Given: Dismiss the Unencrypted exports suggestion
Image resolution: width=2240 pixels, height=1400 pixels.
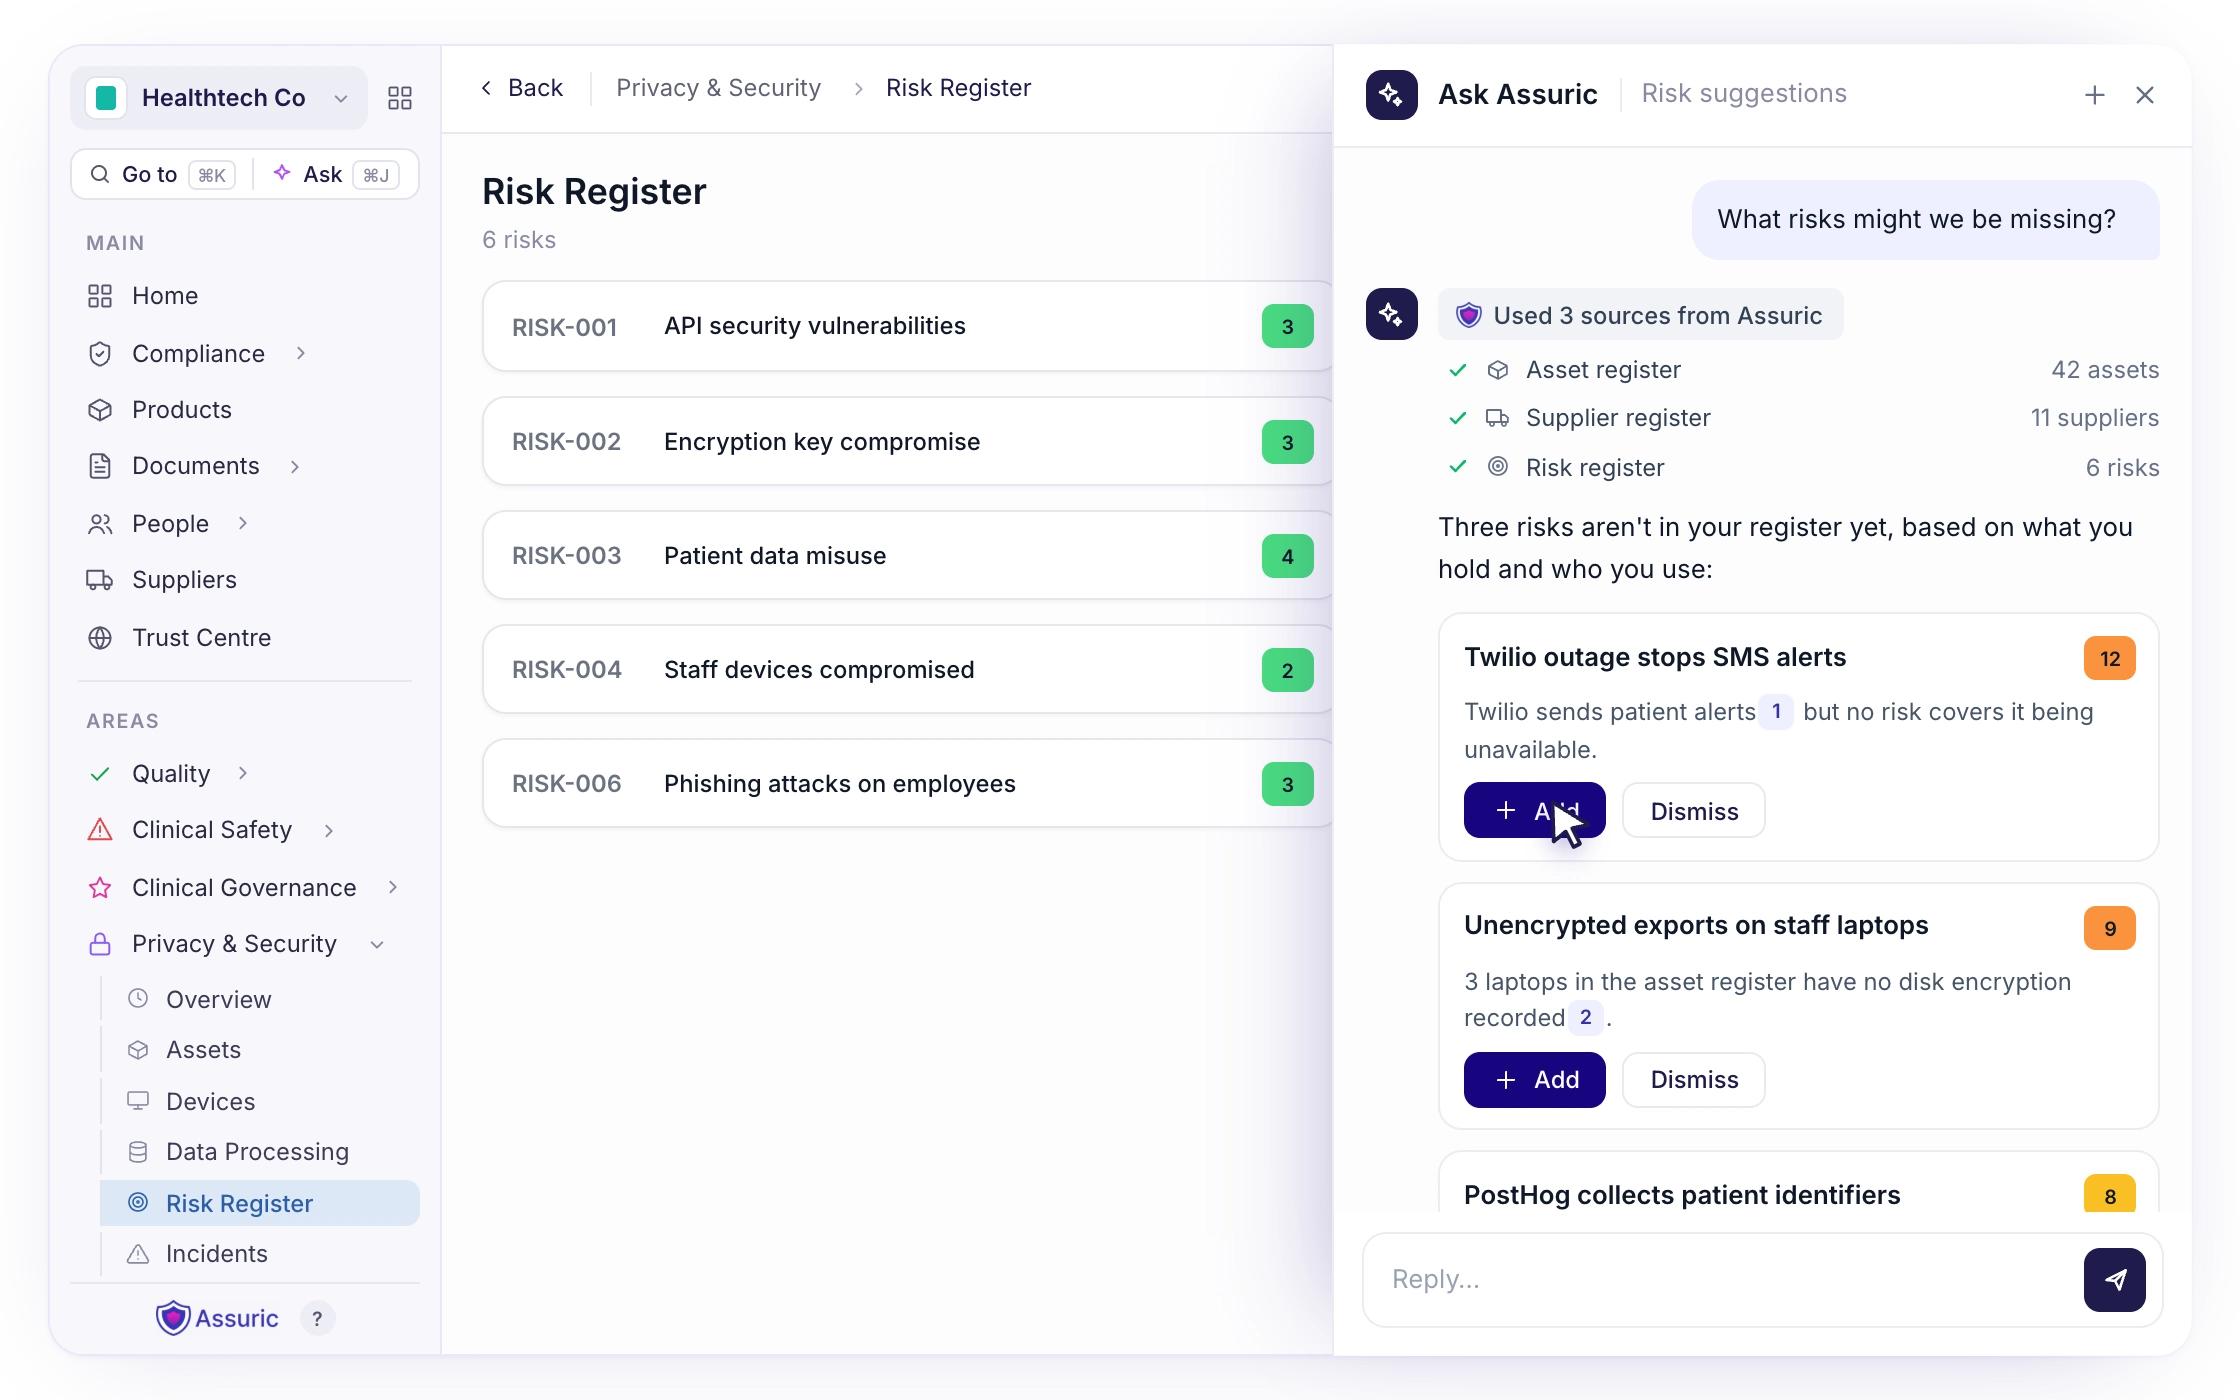Looking at the screenshot, I should click(x=1694, y=1080).
